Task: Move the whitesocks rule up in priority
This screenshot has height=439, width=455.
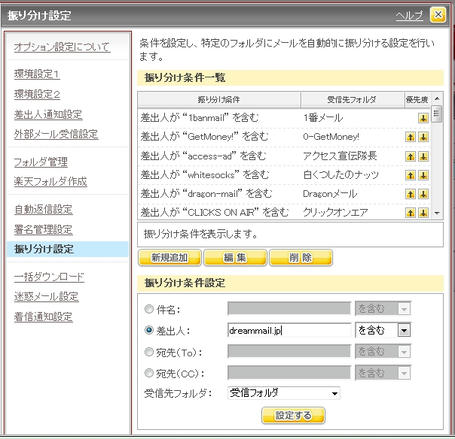Action: [x=410, y=175]
